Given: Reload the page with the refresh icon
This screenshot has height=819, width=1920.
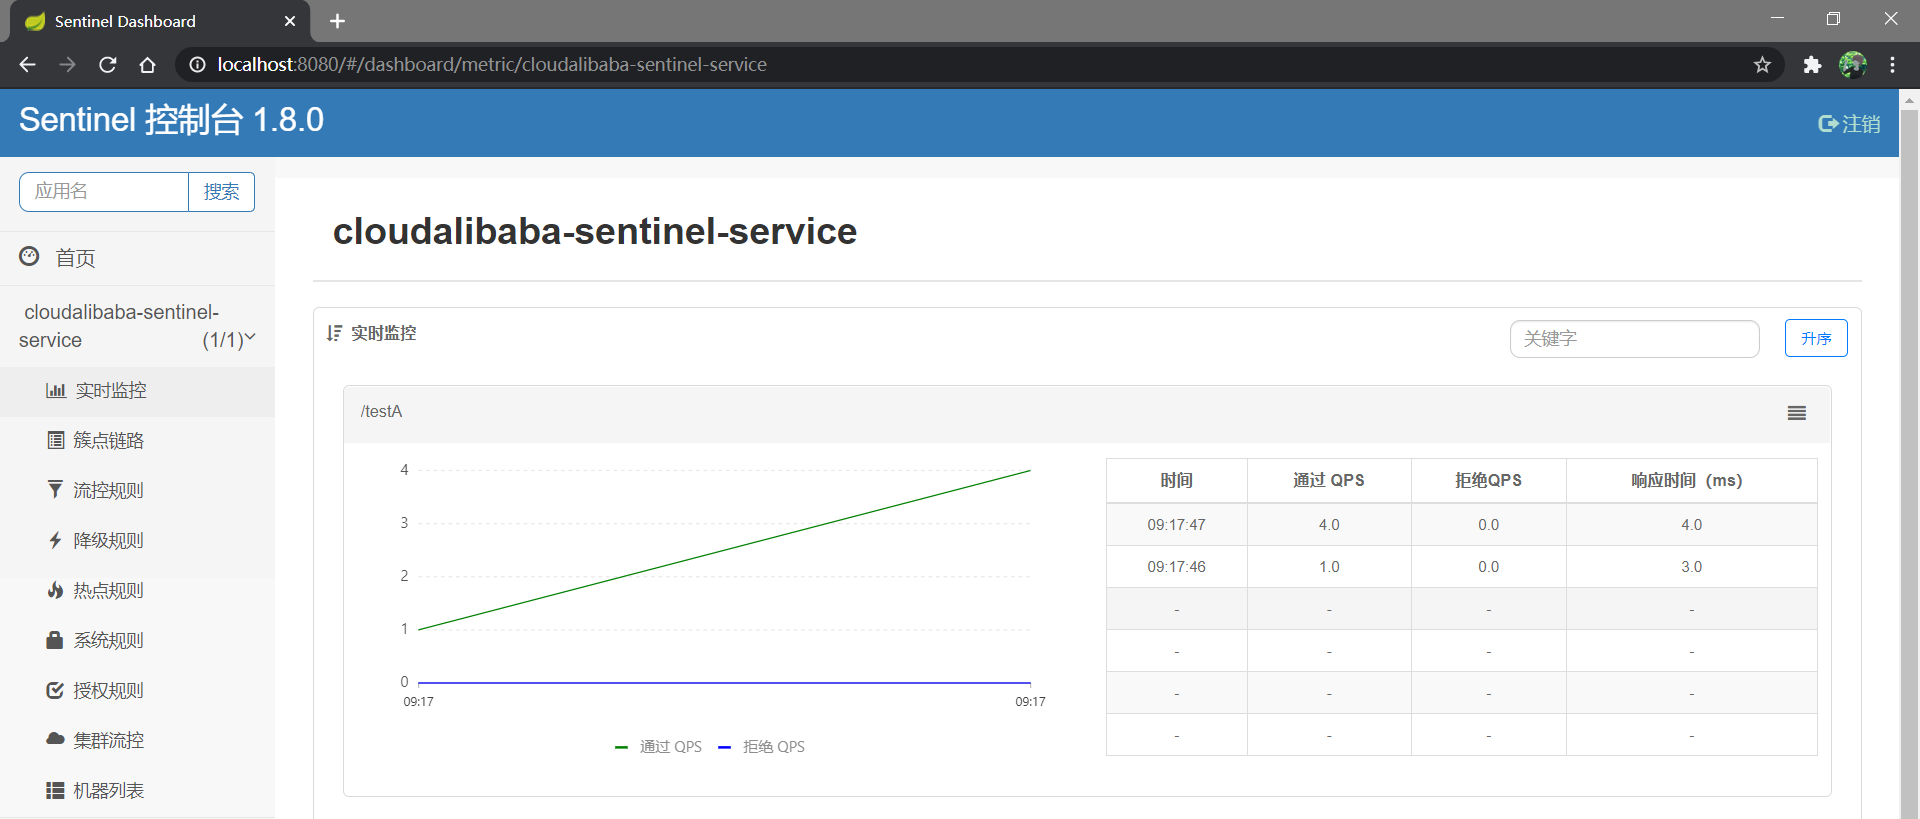Looking at the screenshot, I should pyautogui.click(x=107, y=64).
